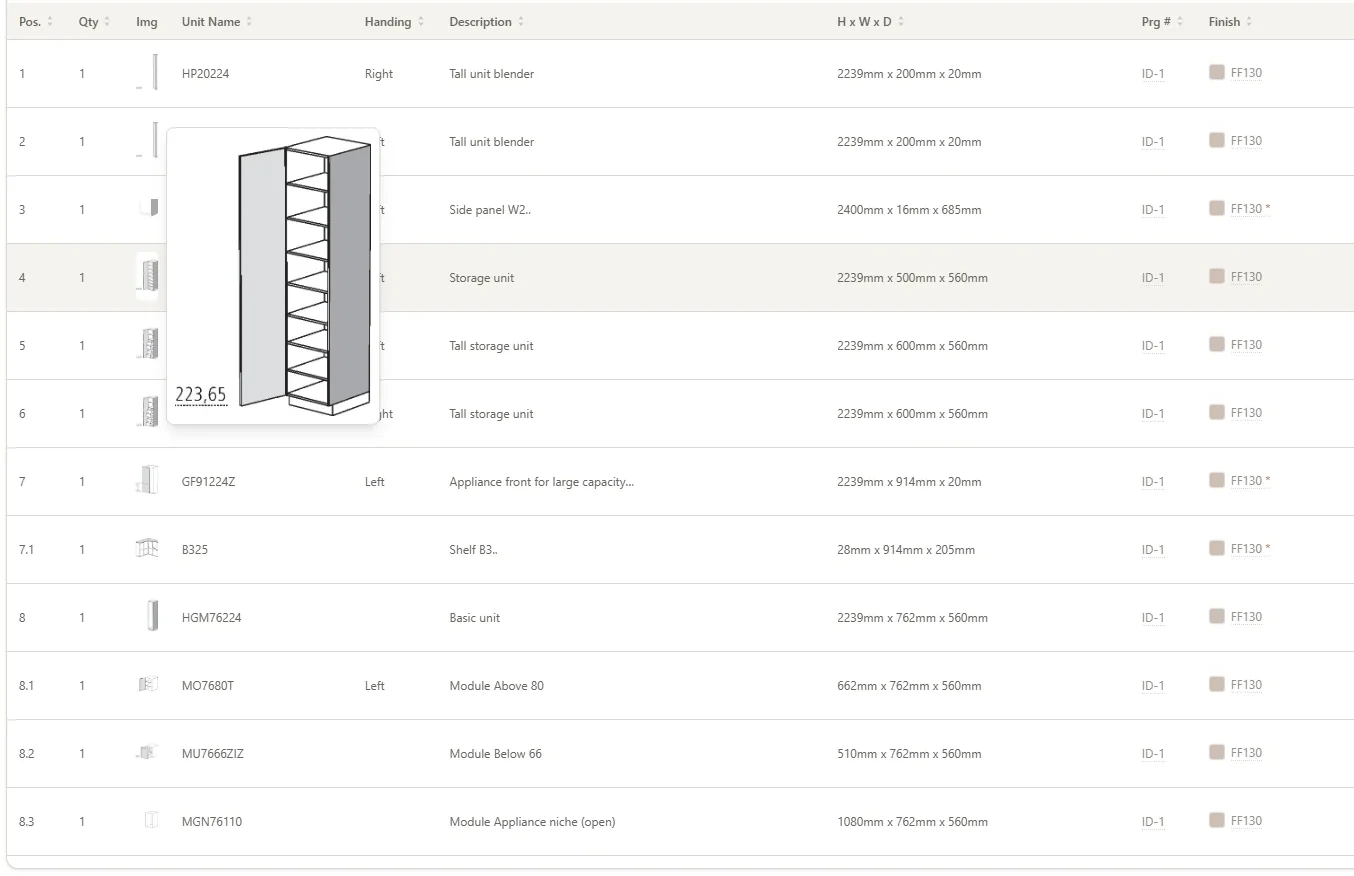Viewport: 1354px width, 876px height.
Task: Sort the table by the Pos. column arrows
Action: pyautogui.click(x=50, y=22)
